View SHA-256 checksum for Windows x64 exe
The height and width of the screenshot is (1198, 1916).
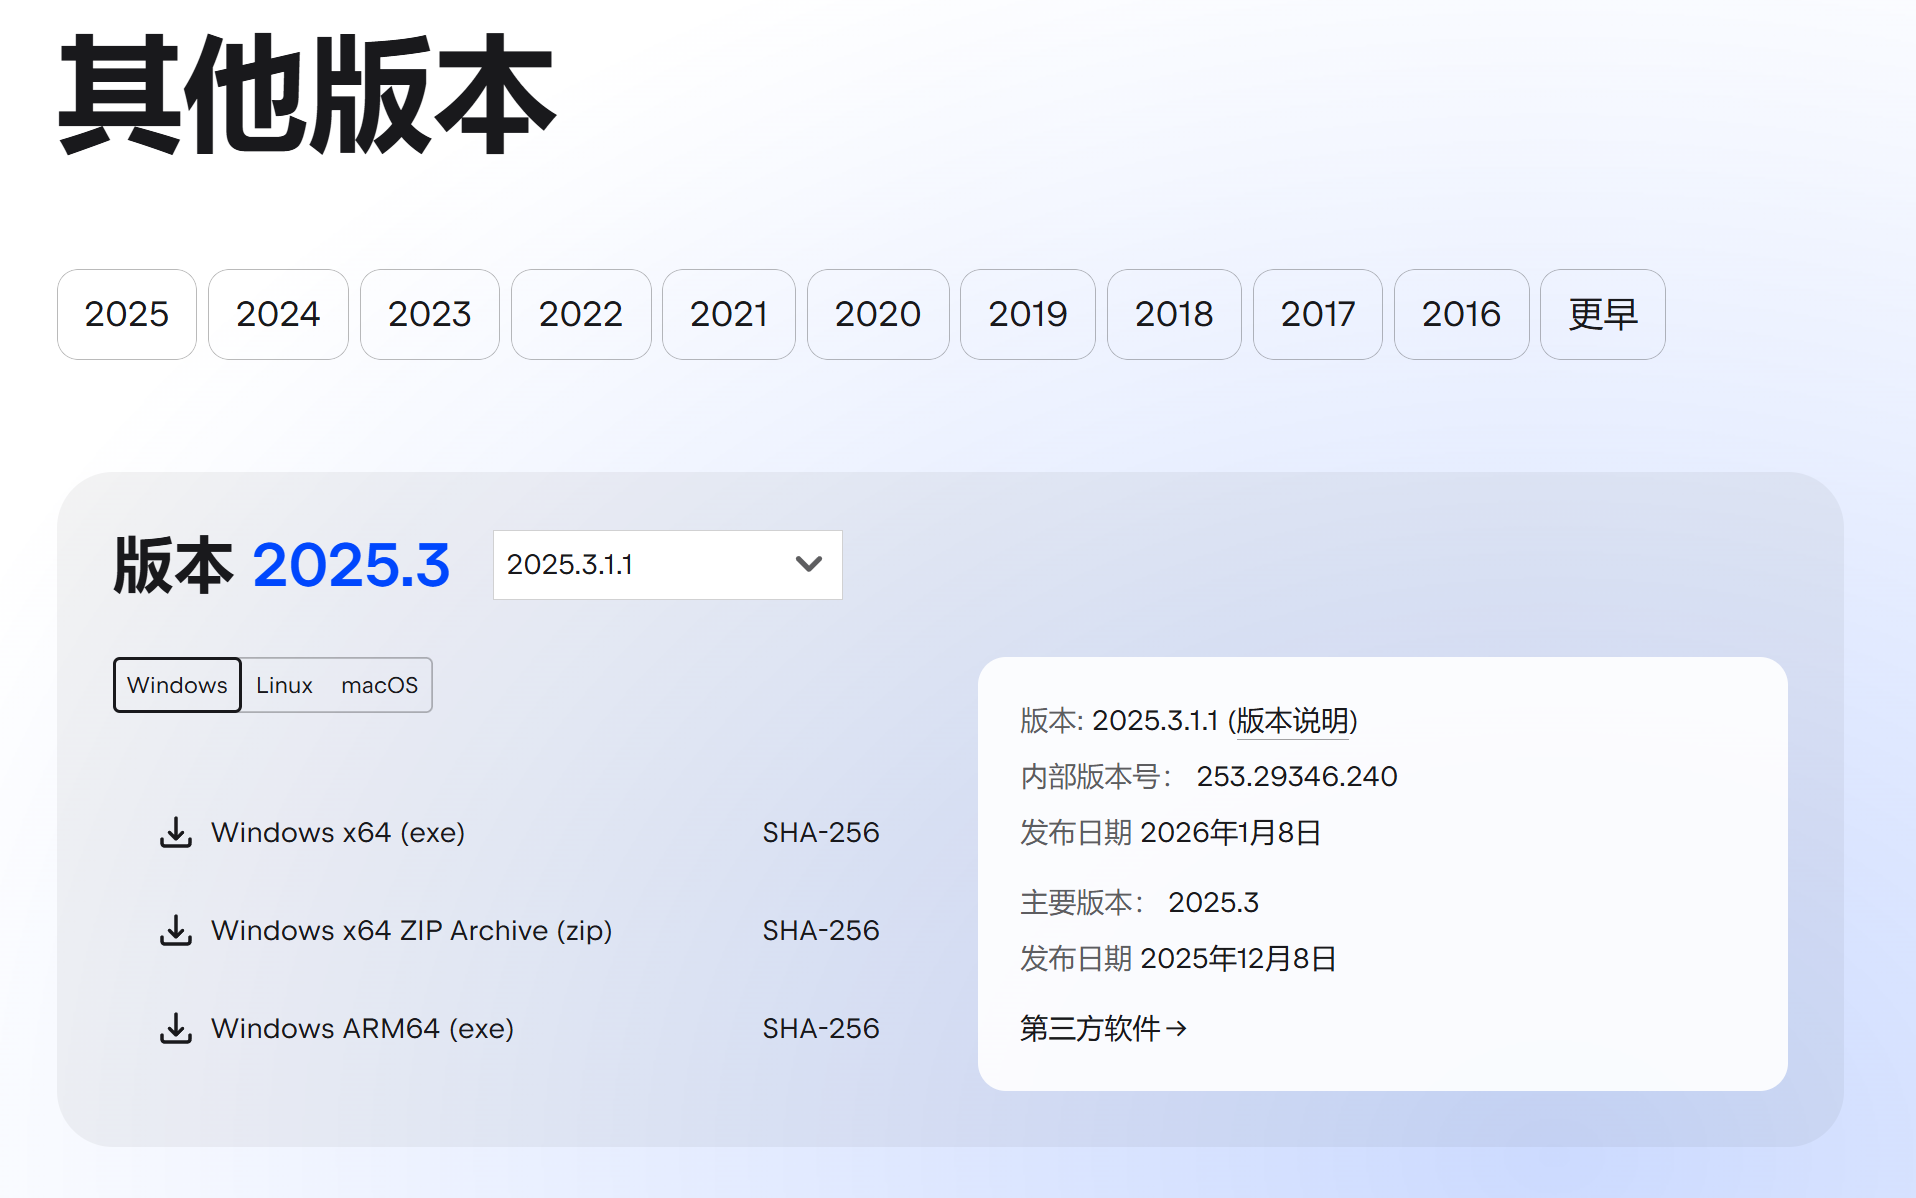(x=820, y=832)
